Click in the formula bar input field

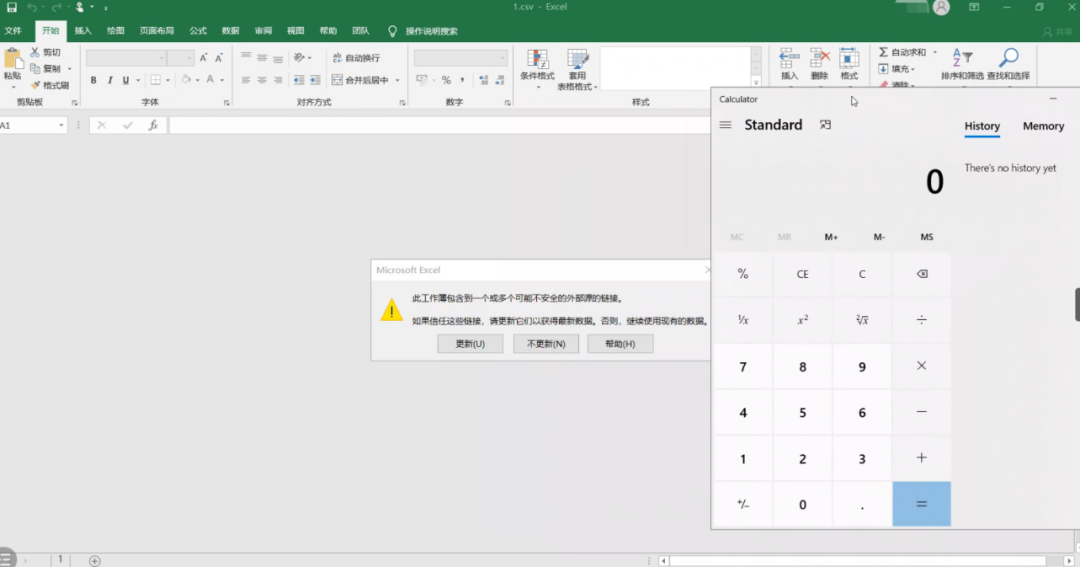(441, 125)
